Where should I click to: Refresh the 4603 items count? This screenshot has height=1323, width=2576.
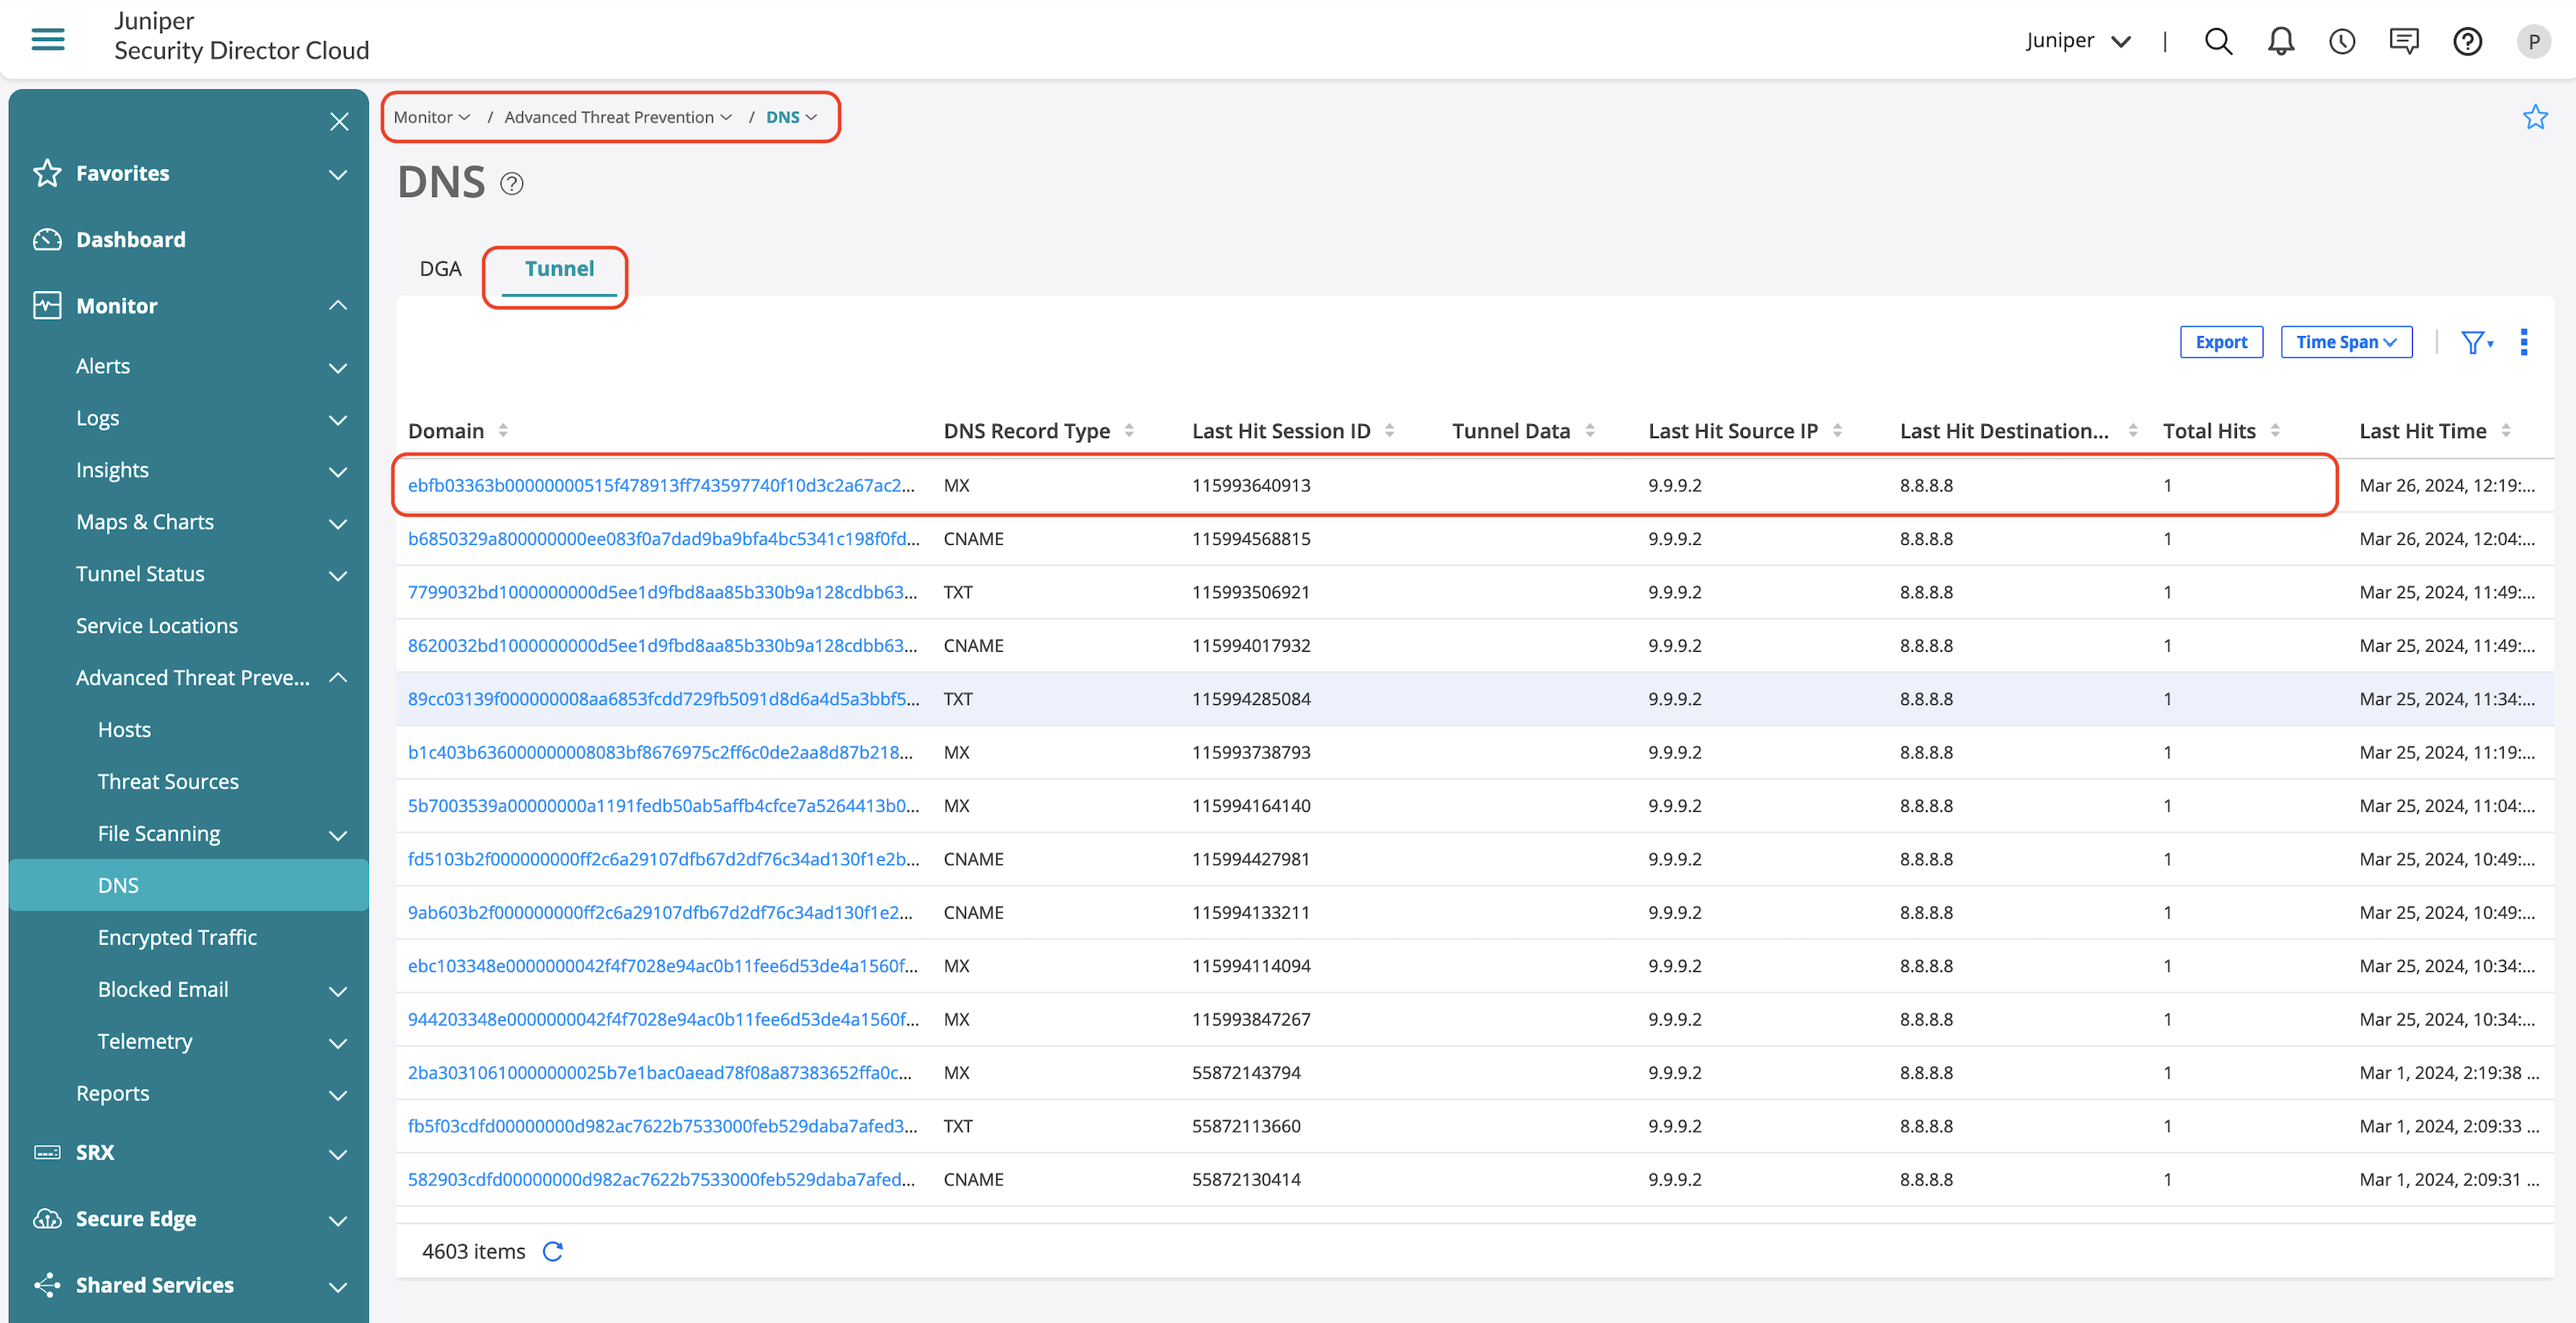pos(553,1251)
